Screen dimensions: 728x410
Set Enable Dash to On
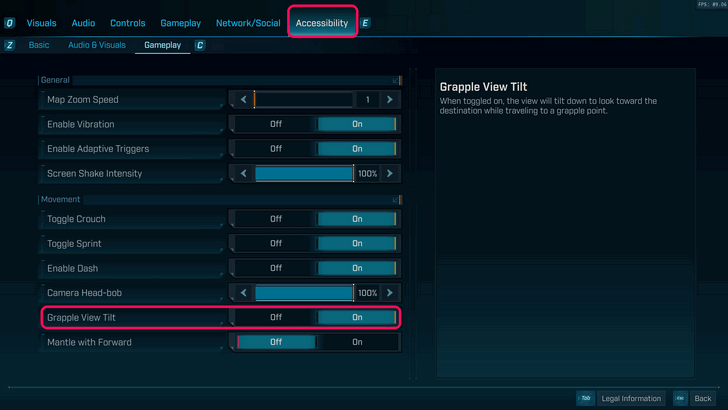tap(357, 268)
